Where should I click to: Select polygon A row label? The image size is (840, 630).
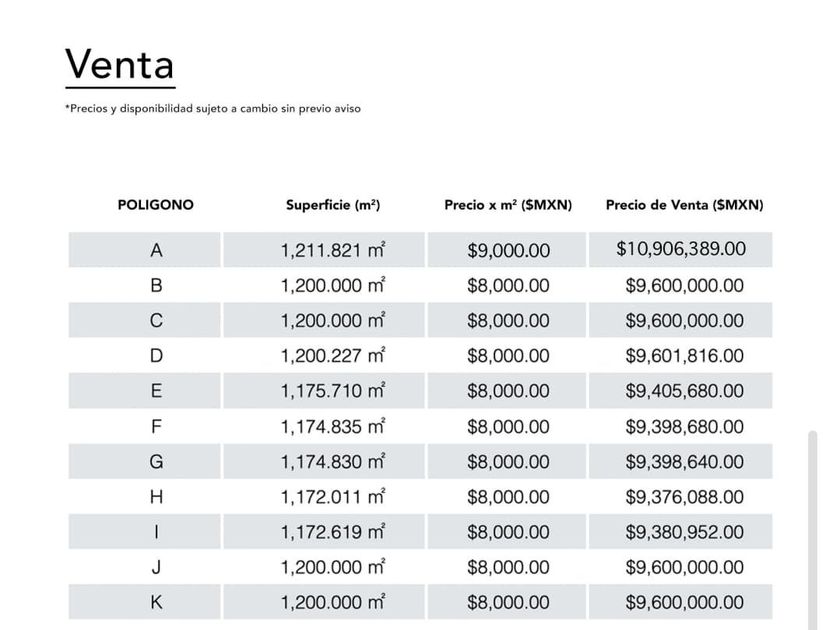156,250
